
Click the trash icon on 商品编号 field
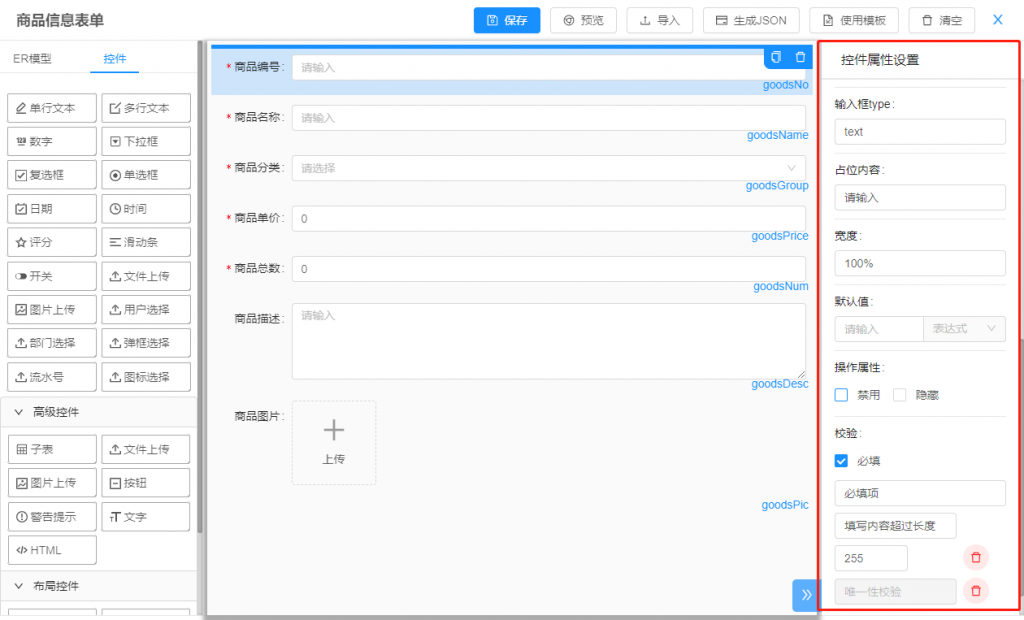800,57
